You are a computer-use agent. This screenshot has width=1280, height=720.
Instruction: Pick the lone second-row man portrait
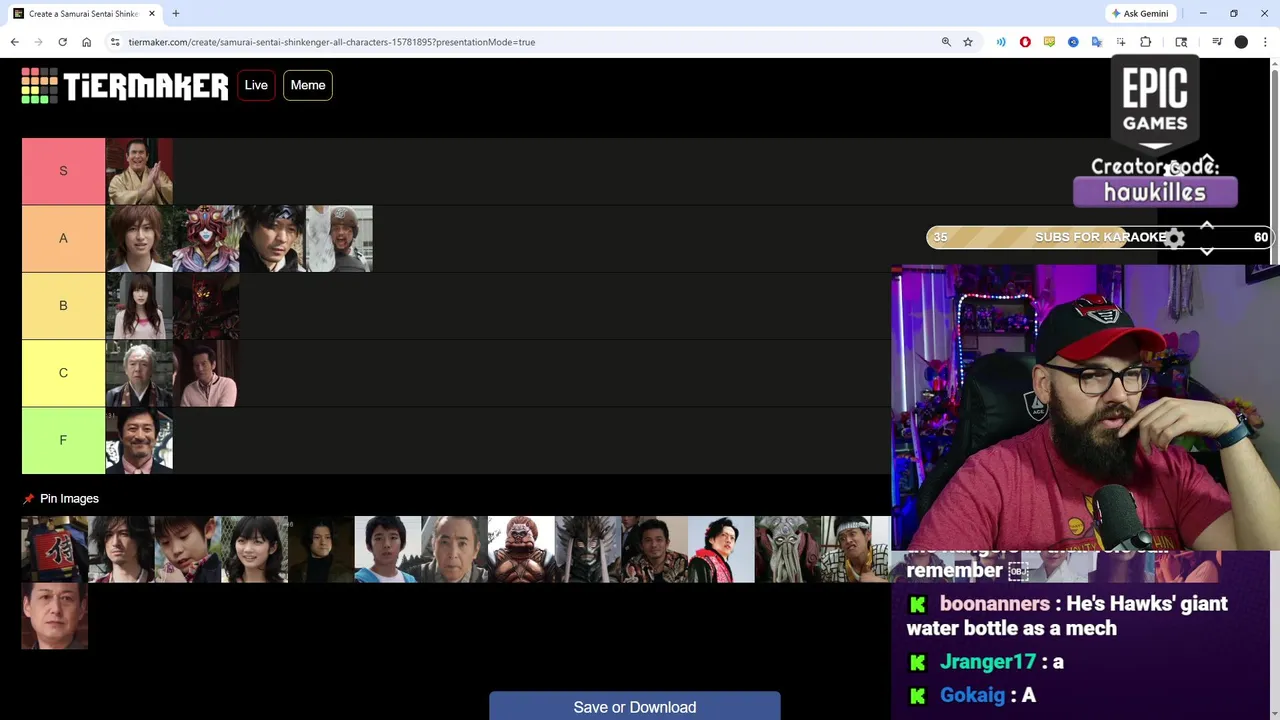click(x=55, y=616)
